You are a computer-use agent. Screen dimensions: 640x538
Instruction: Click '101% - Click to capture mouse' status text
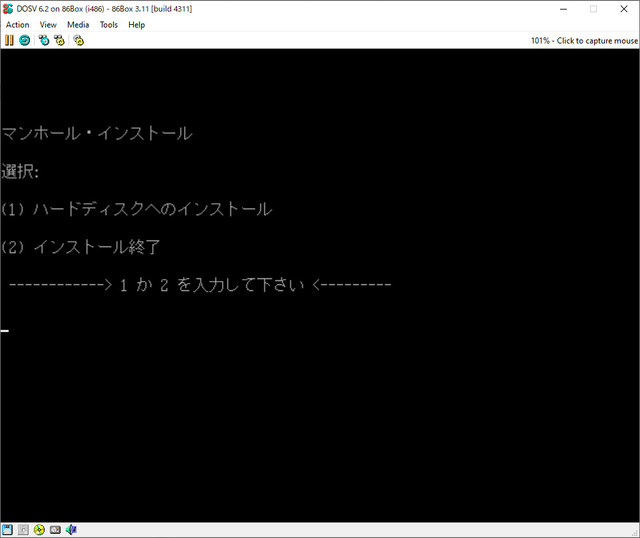[x=584, y=40]
